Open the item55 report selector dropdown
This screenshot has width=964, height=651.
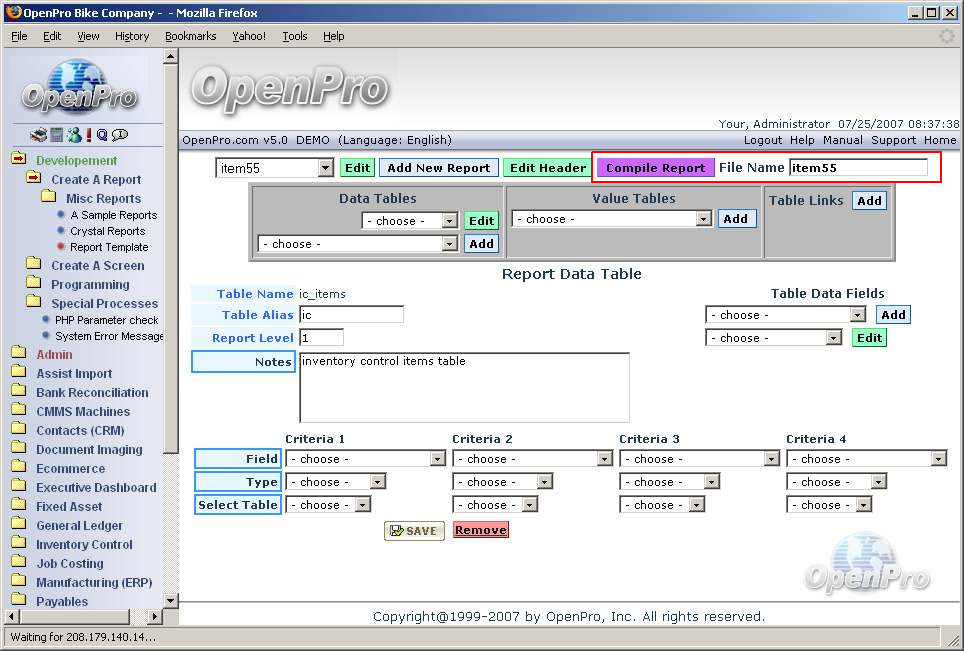pos(325,168)
